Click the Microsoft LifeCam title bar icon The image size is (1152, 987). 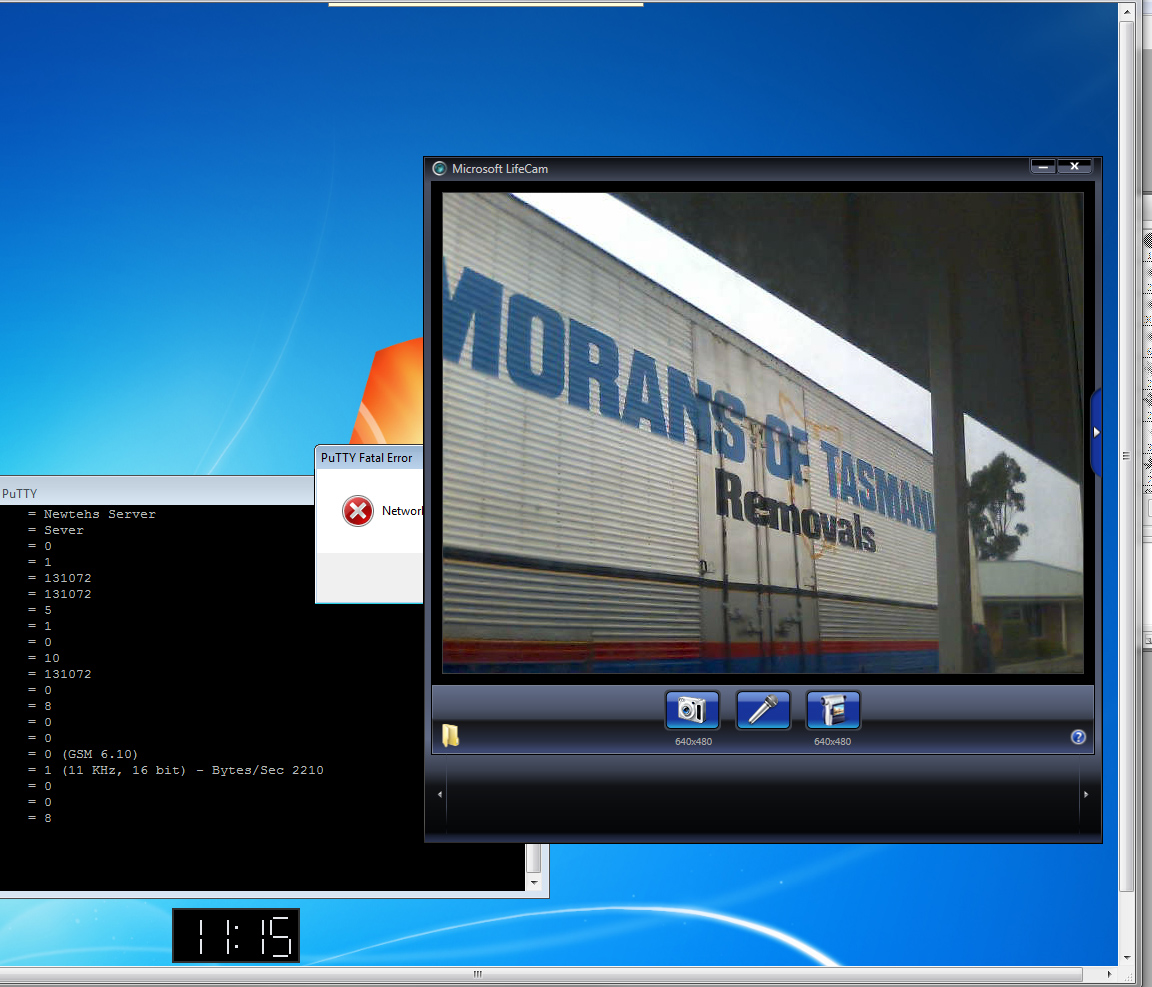[439, 168]
